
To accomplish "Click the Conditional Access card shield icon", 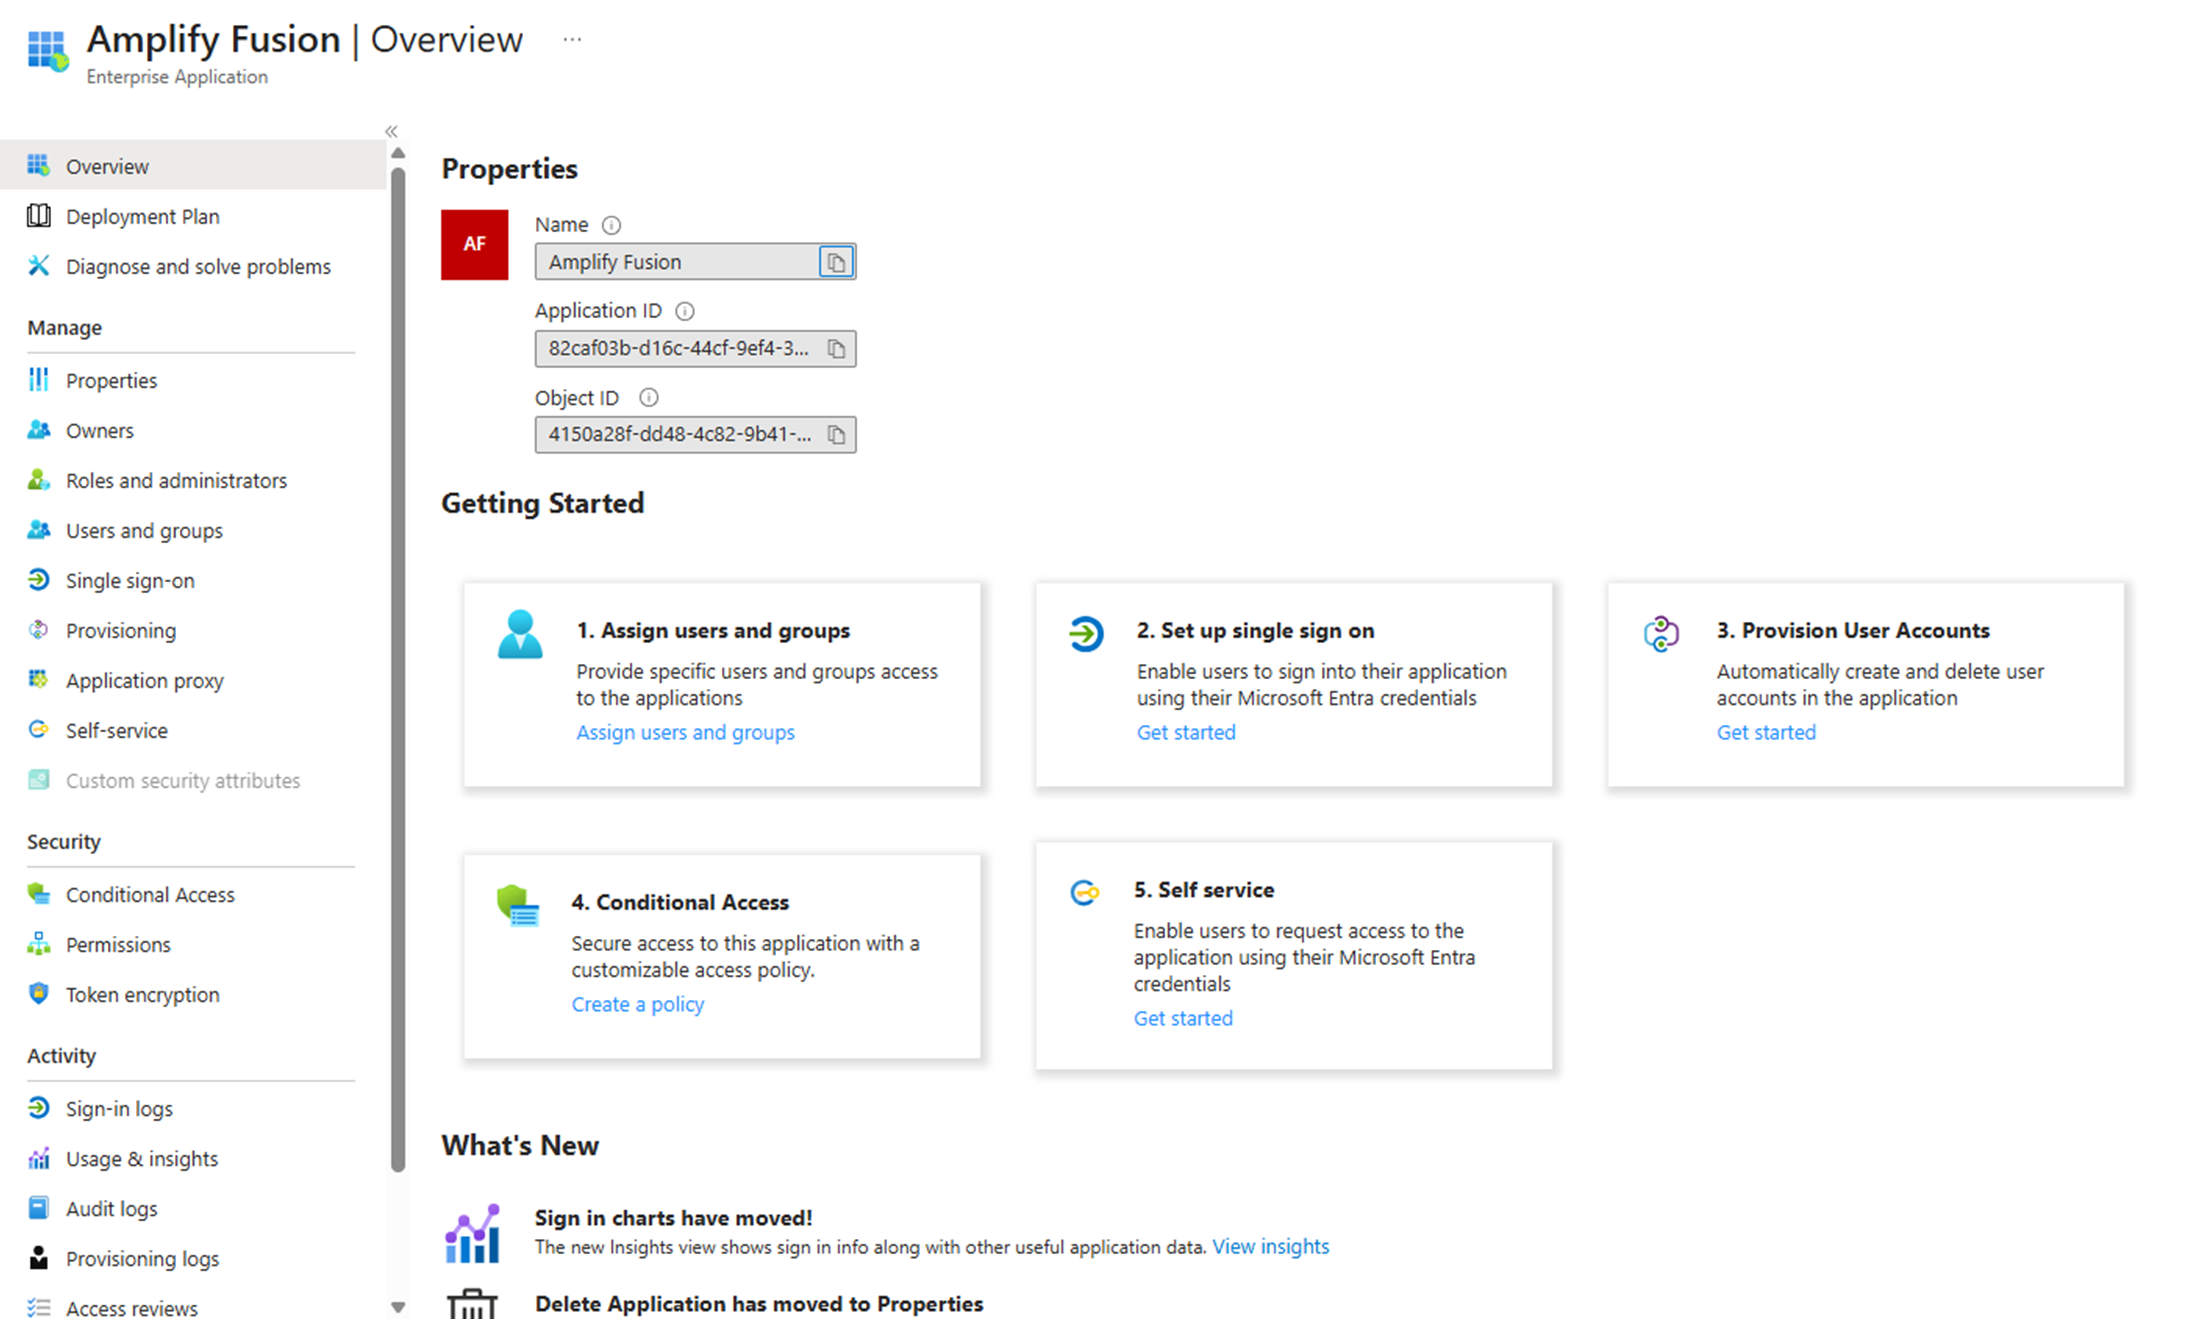I will [x=518, y=906].
